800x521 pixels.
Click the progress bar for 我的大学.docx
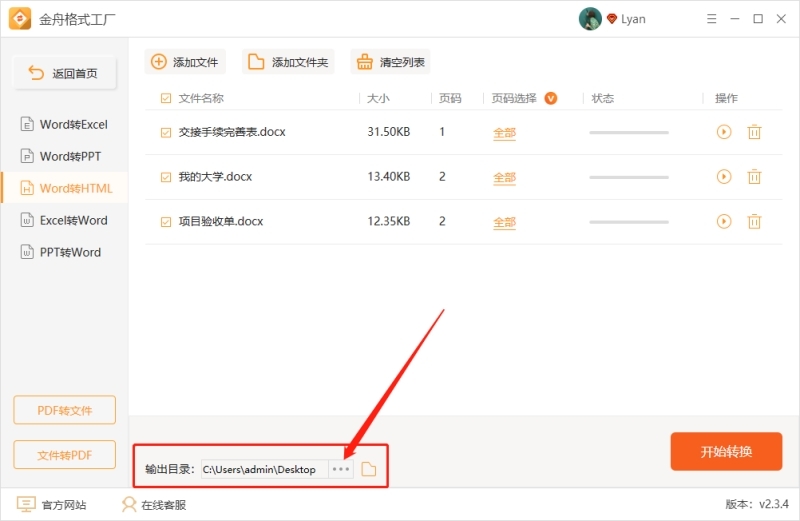[x=629, y=177]
